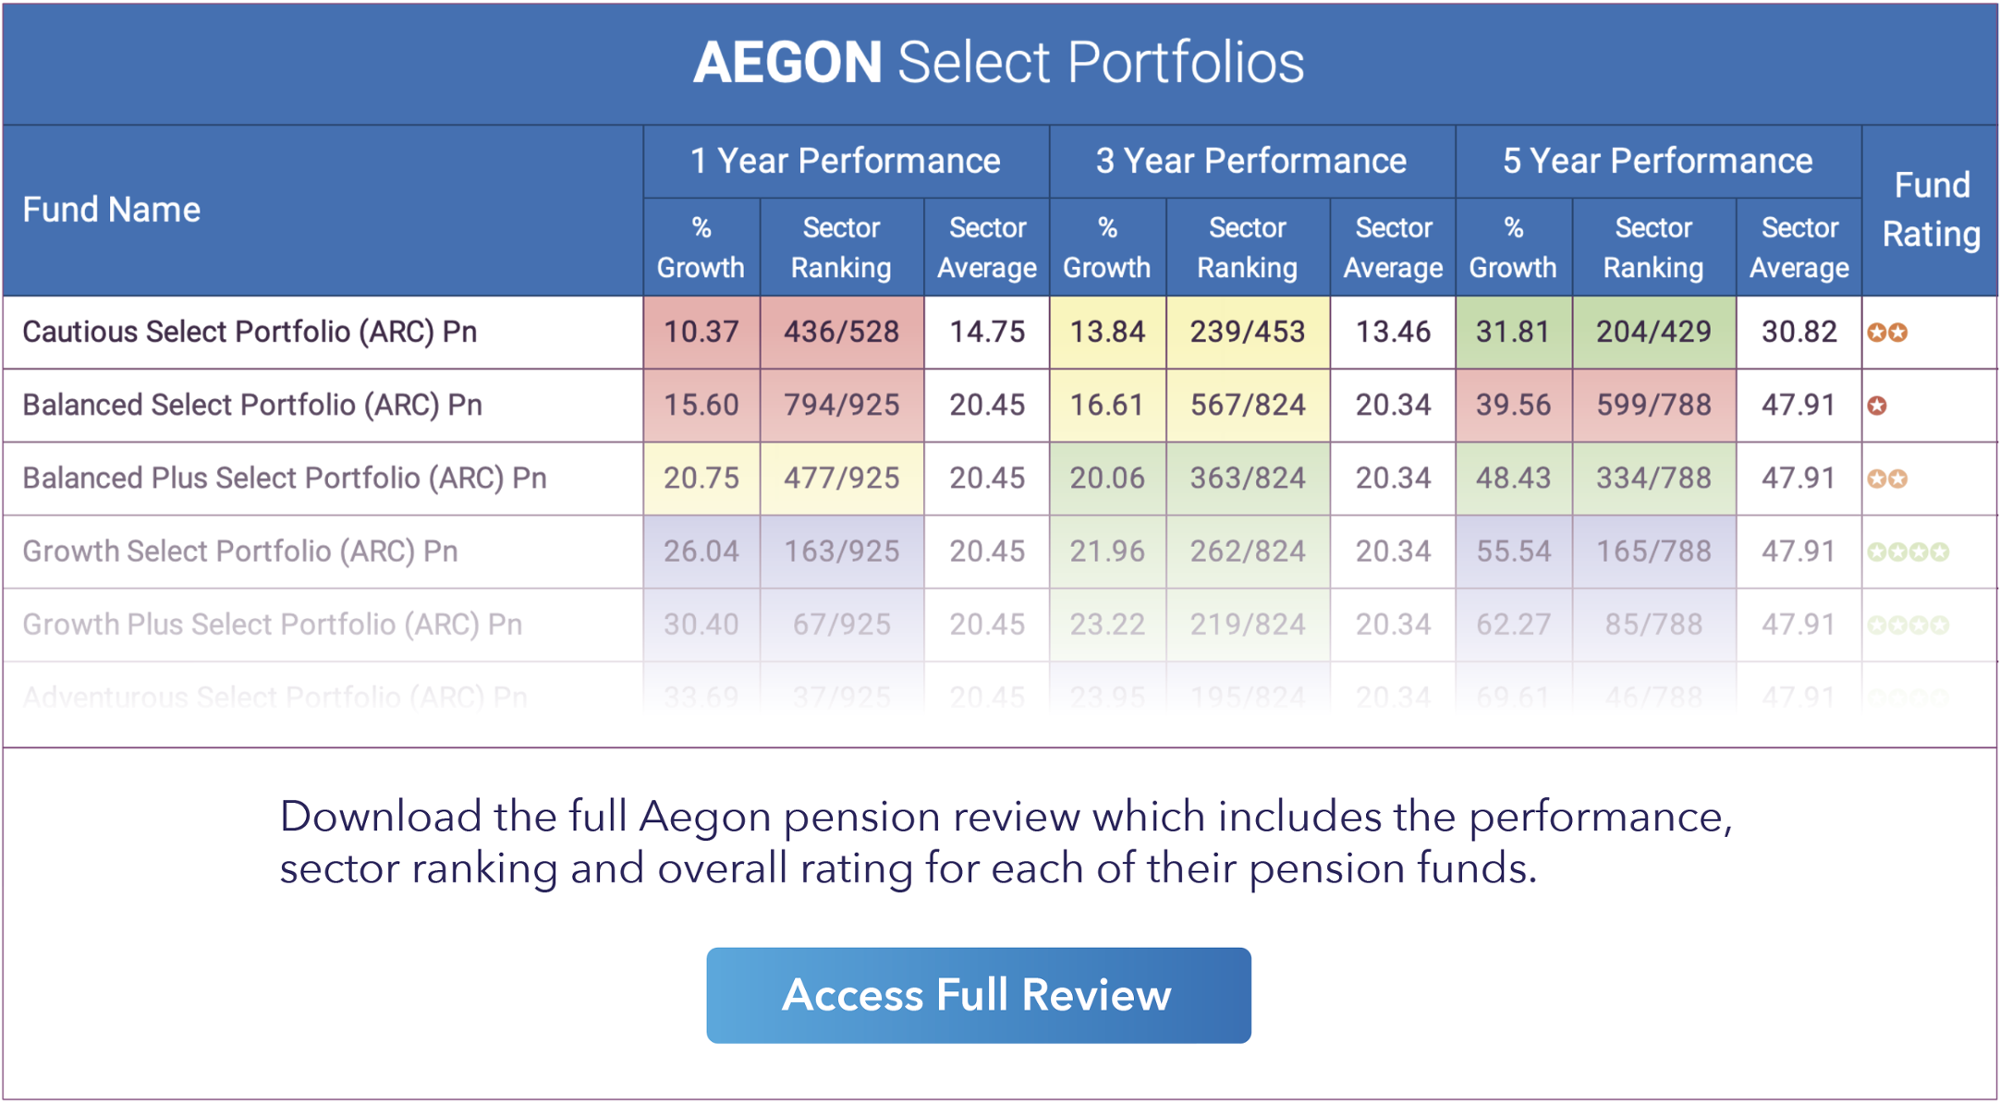Click the red 436/528 sector ranking cell
This screenshot has height=1103, width=2000.
point(841,332)
